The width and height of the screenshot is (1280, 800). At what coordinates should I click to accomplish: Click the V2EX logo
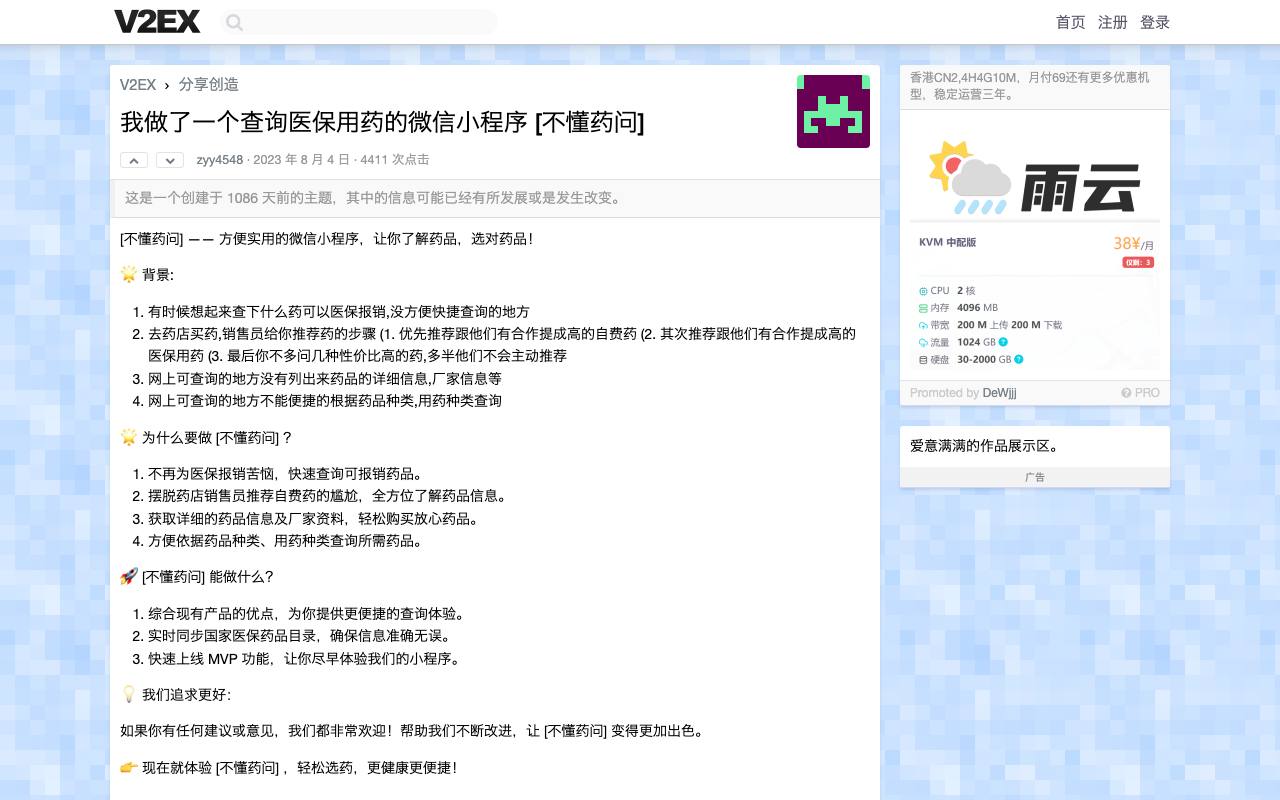pos(157,22)
